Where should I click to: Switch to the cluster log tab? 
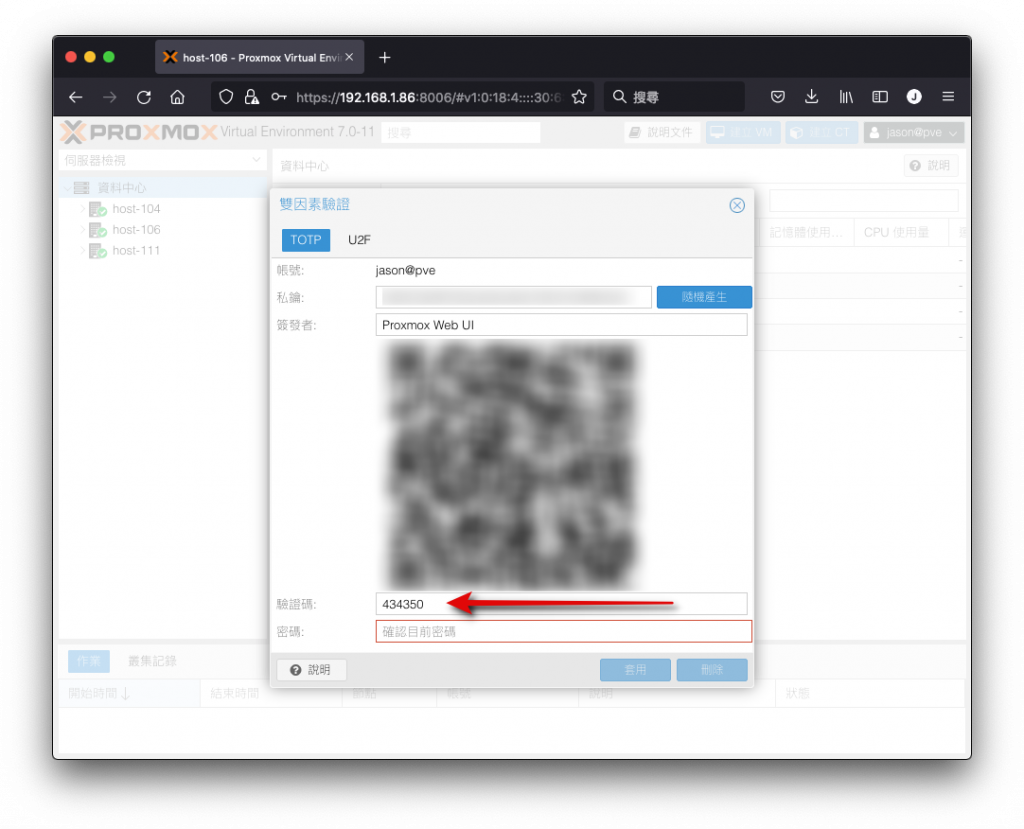[152, 661]
